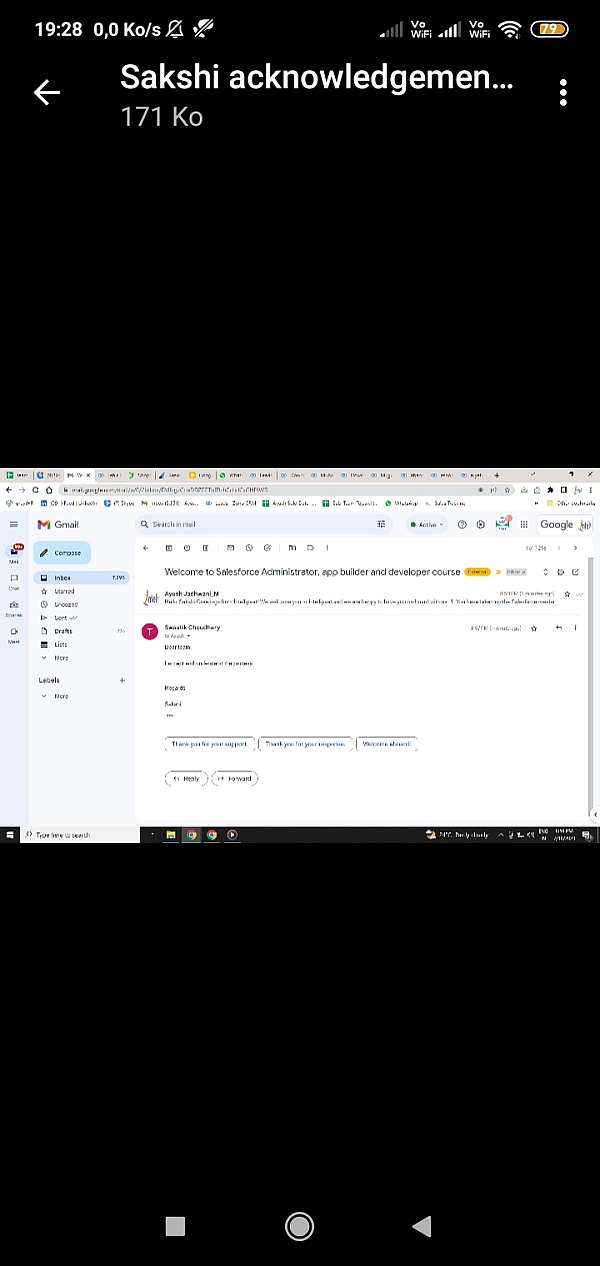This screenshot has width=600, height=1266.
Task: Select the Drafts folder in sidebar
Action: point(63,631)
